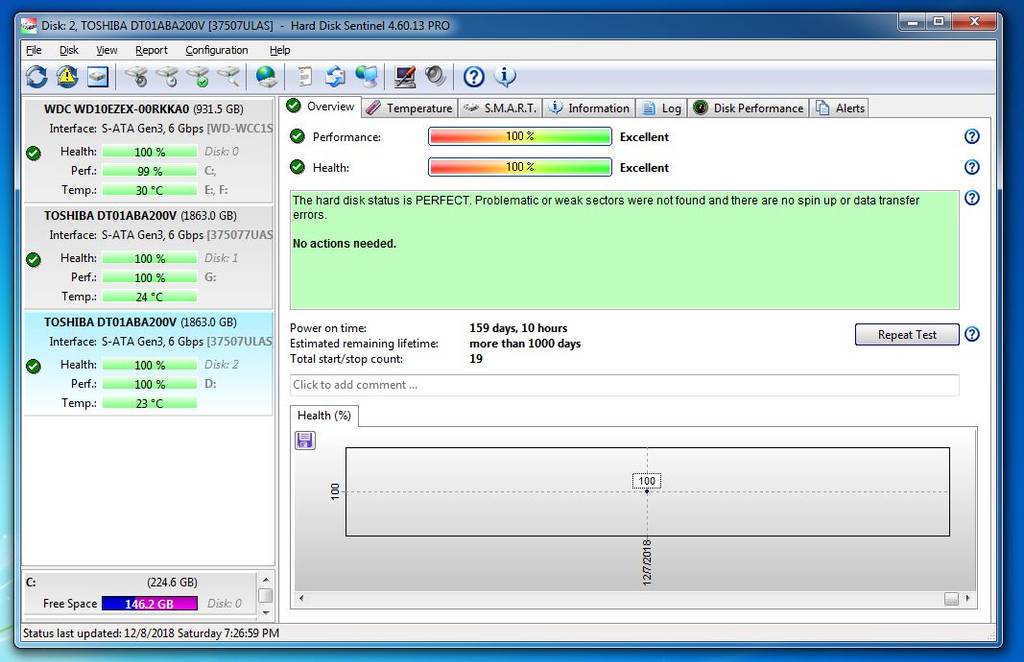Viewport: 1024px width, 662px height.
Task: Click the Health chart scroll right arrow
Action: point(967,598)
